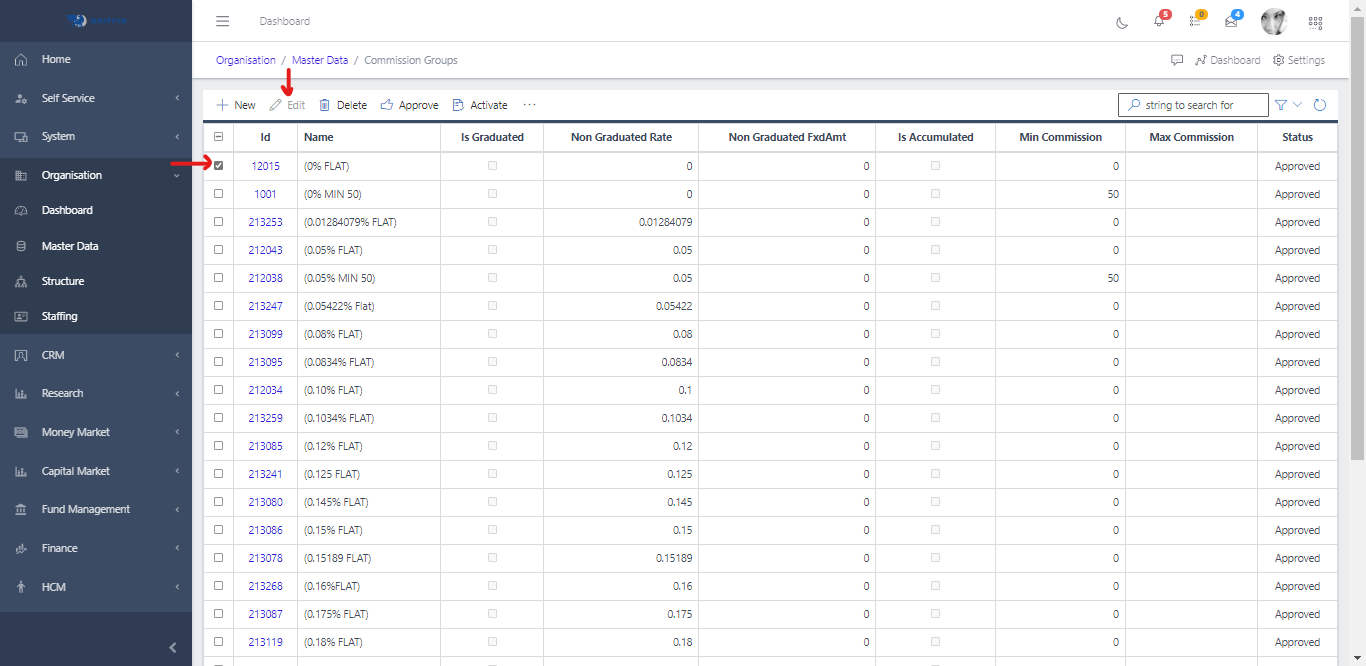Open the mail inbox icon
1366x666 pixels.
pyautogui.click(x=1231, y=22)
